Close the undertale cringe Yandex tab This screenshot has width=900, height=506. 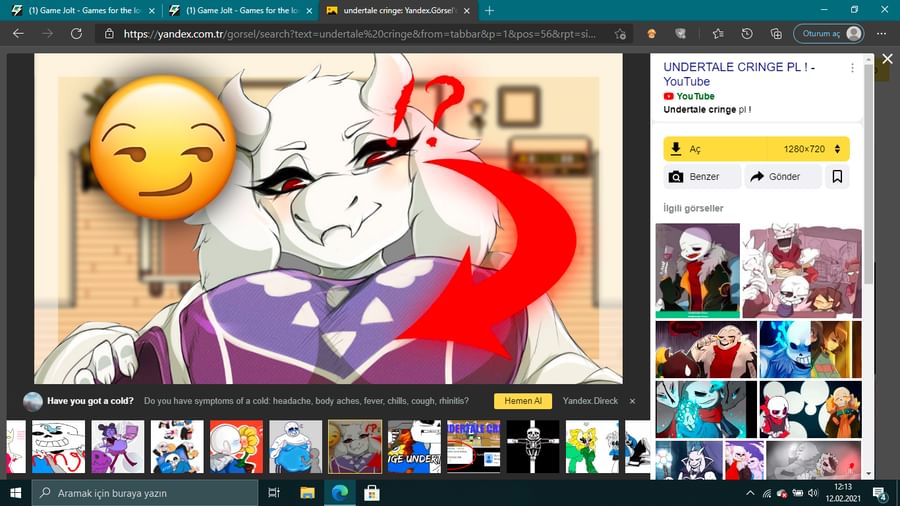point(467,10)
